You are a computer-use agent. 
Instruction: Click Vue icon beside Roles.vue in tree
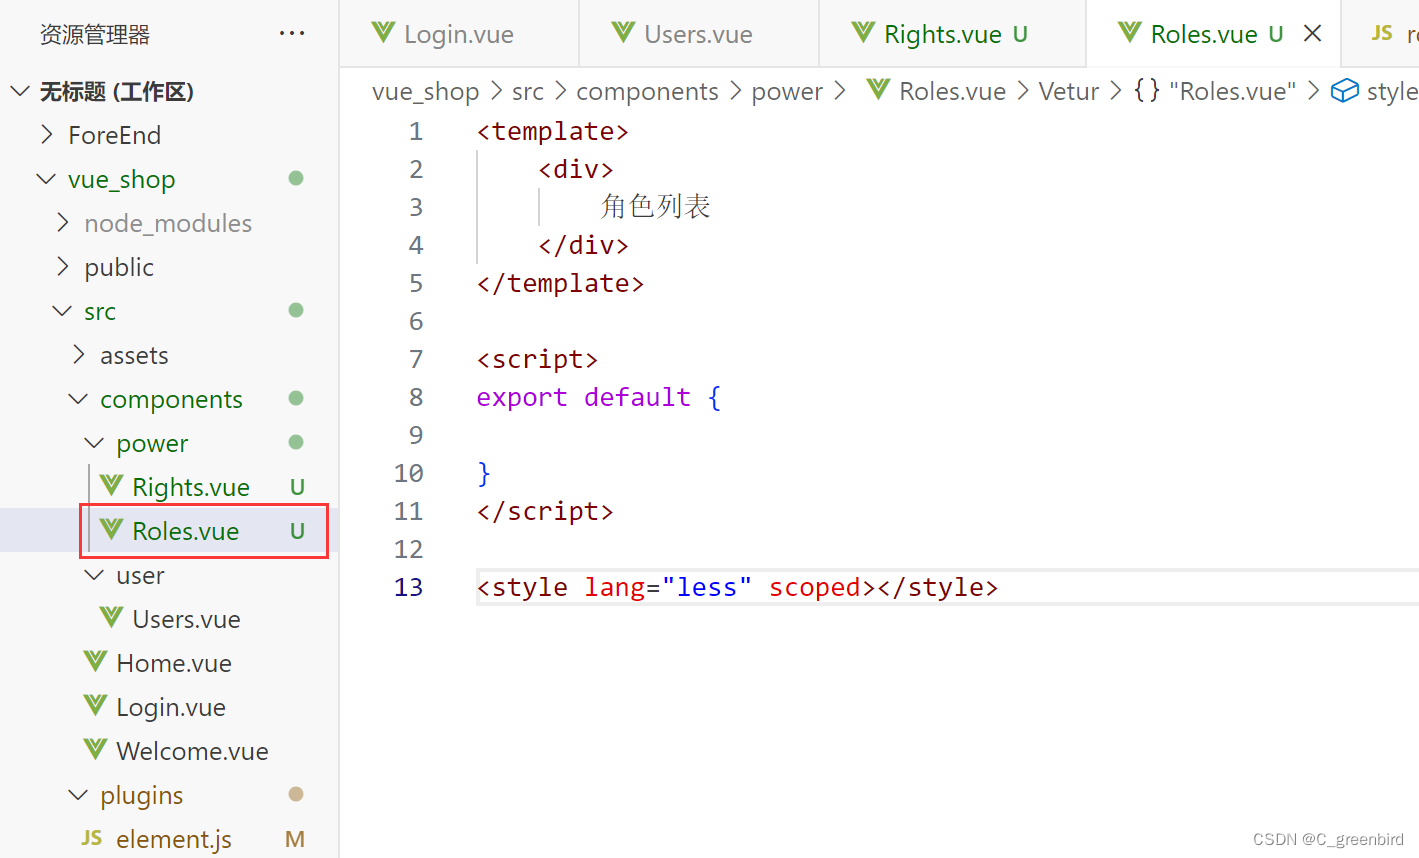click(111, 530)
